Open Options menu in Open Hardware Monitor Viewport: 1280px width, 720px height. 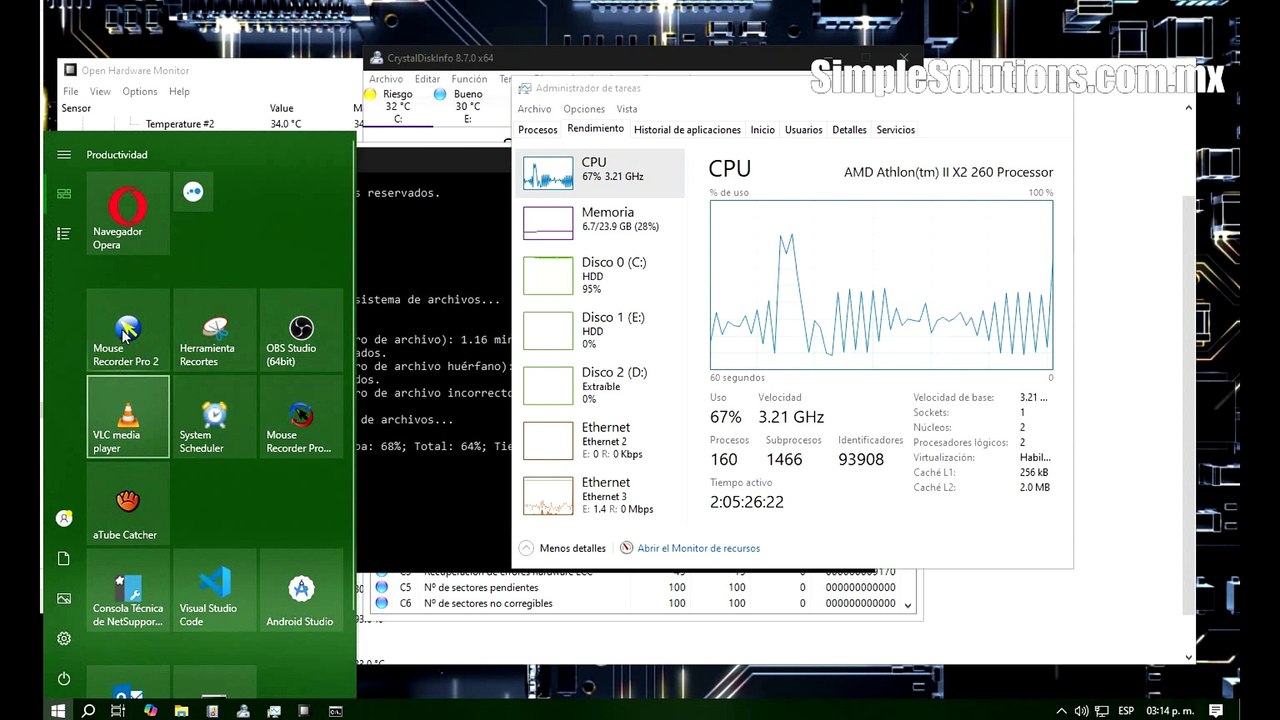(x=140, y=91)
